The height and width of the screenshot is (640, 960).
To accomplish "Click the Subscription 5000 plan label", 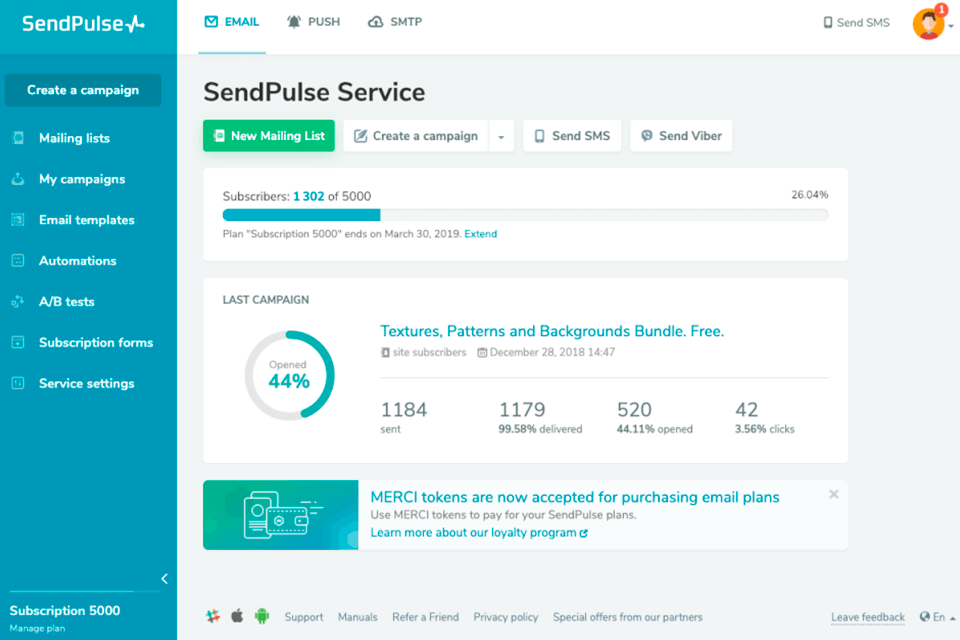I will click(x=65, y=611).
